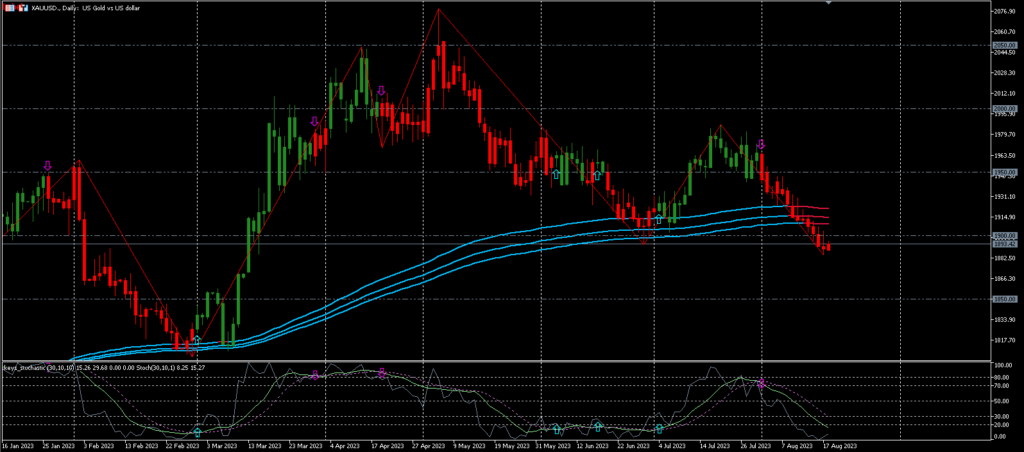Click the 1950.00 price level label
1024x452 pixels.
click(1004, 172)
